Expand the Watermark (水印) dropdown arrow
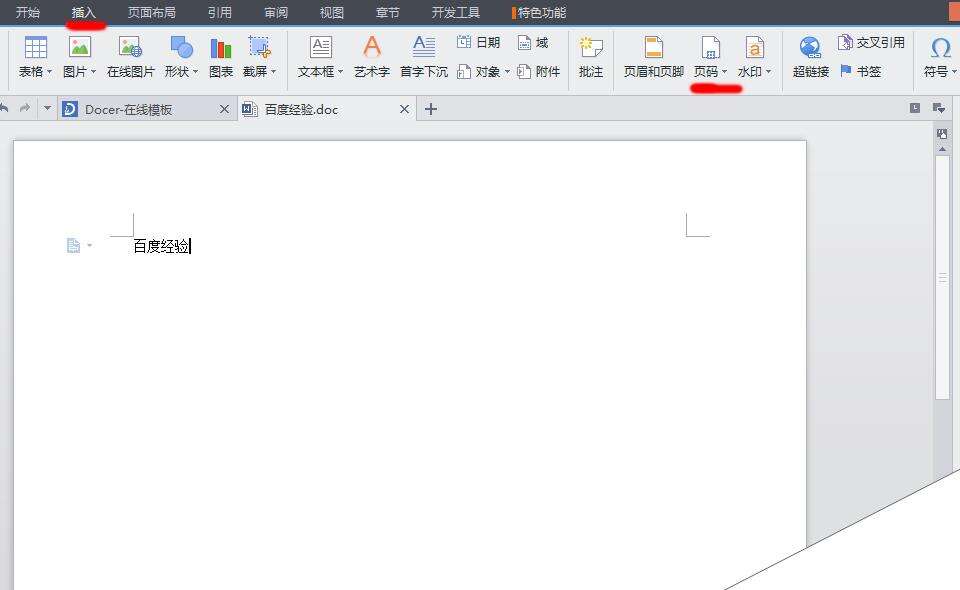 768,72
